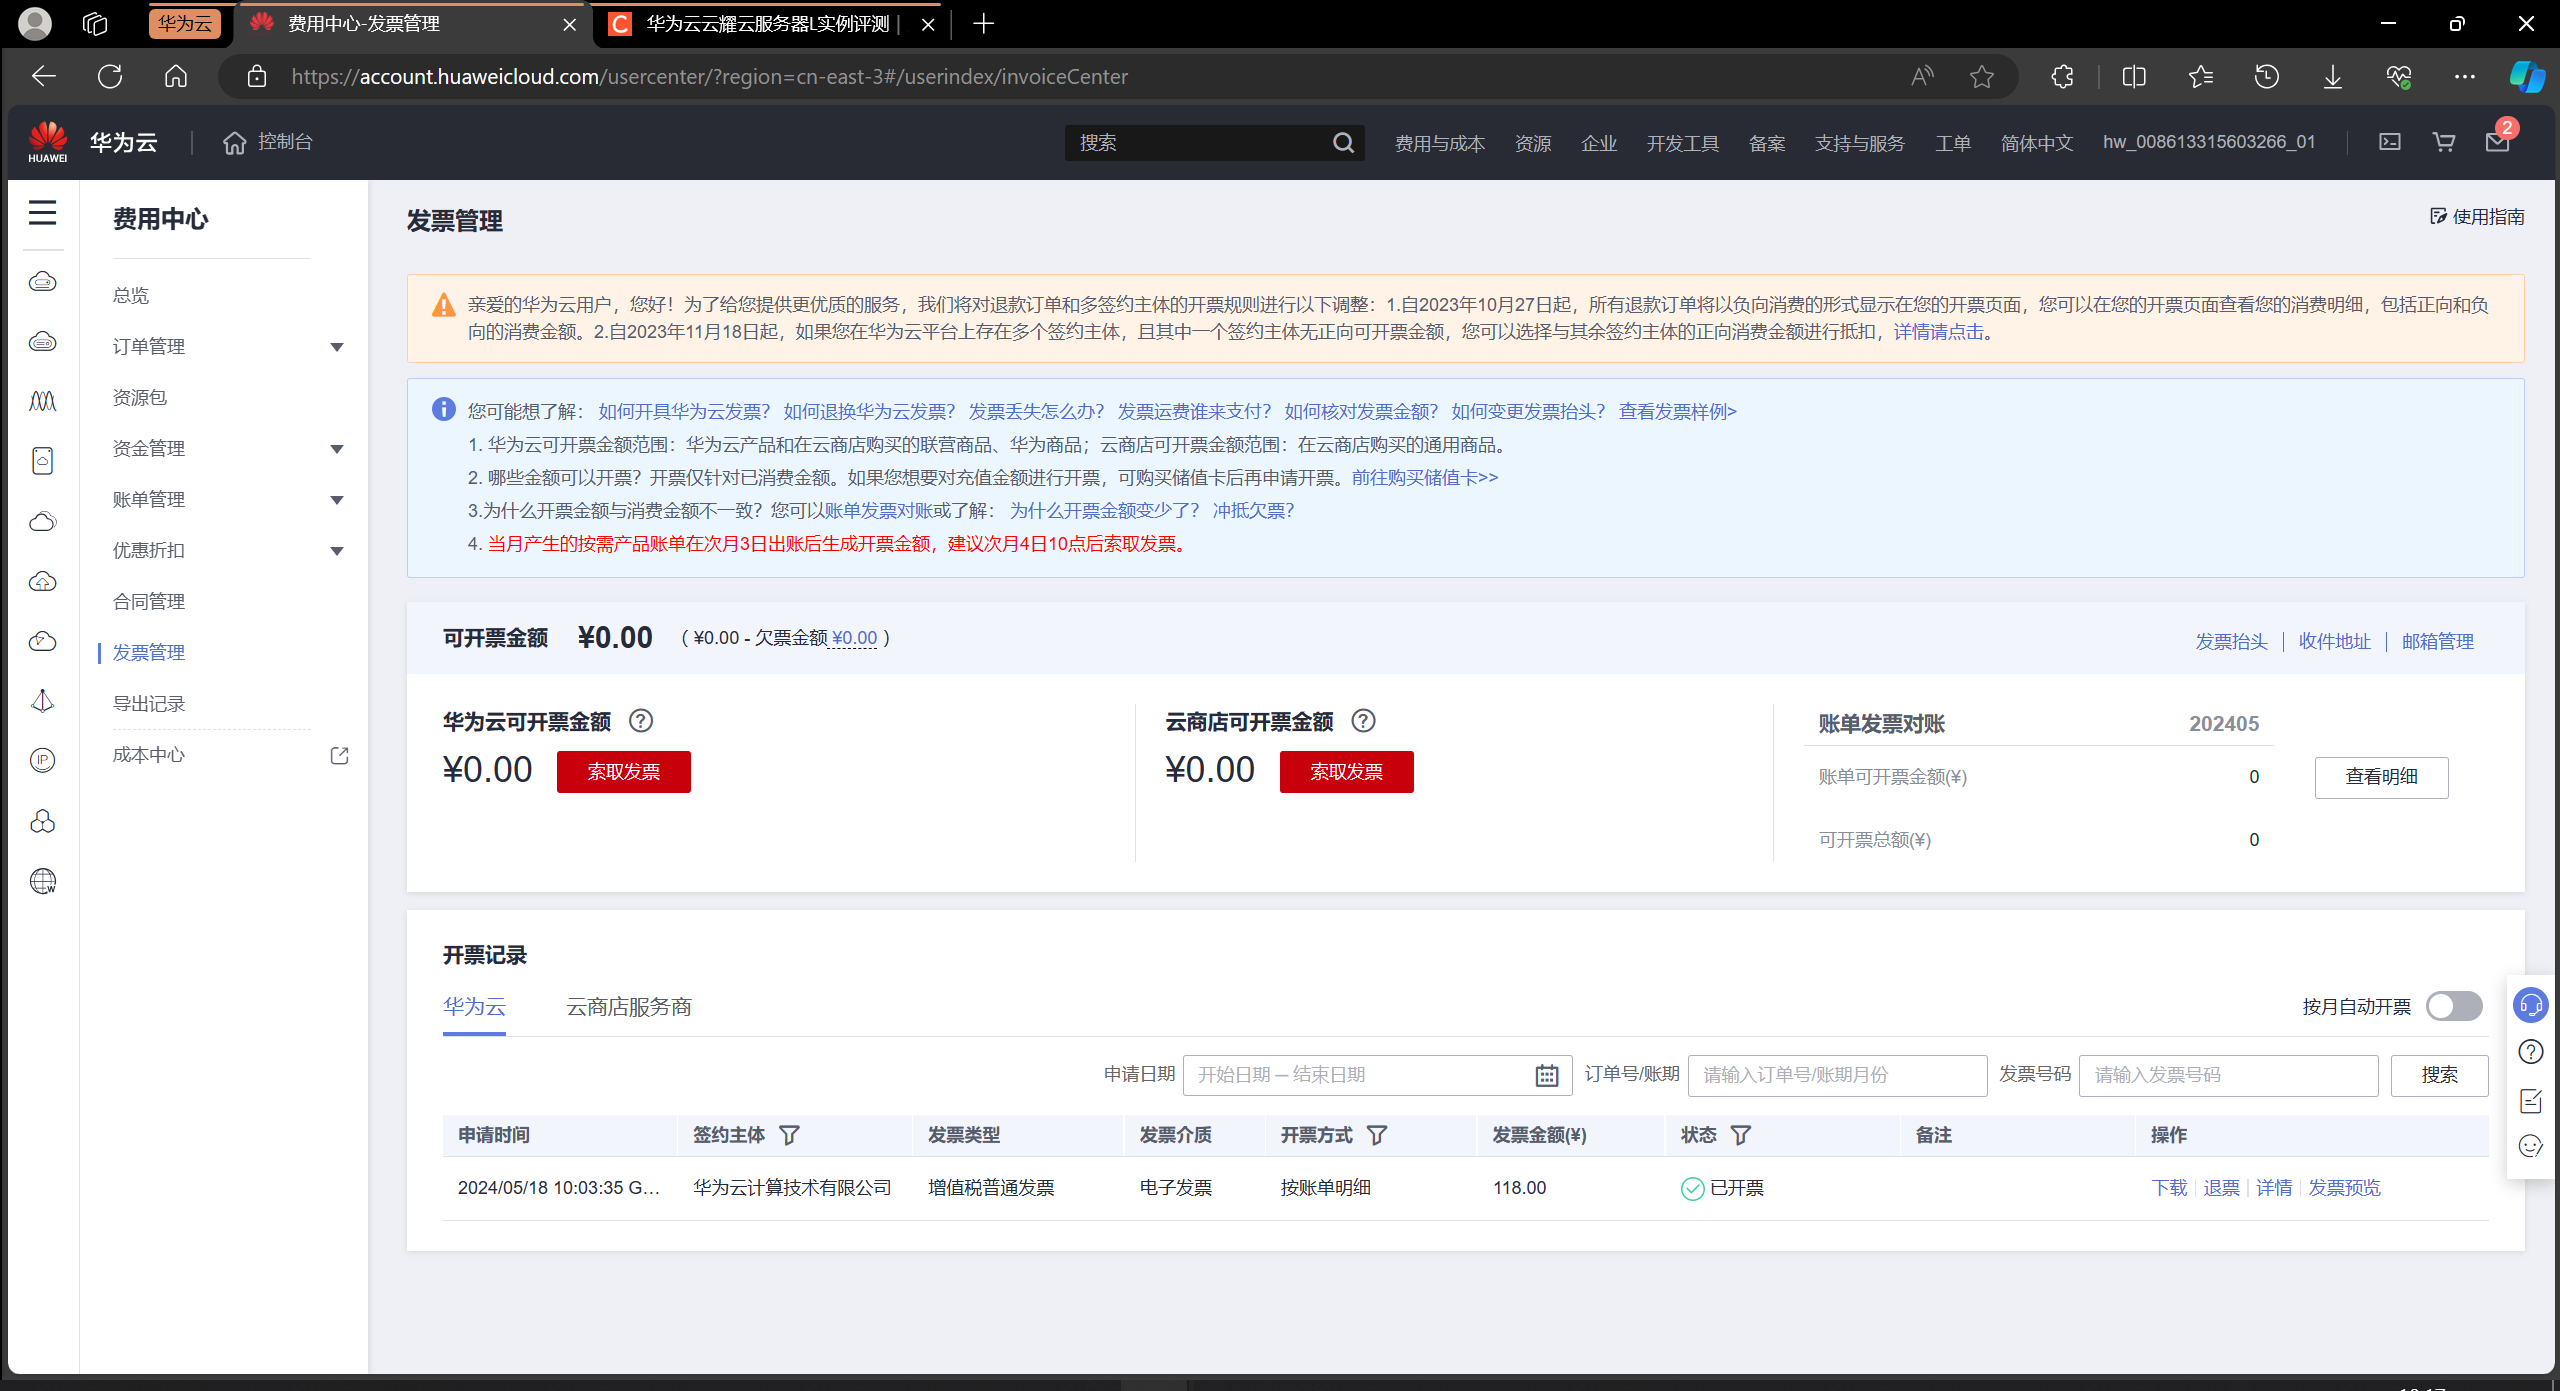
Task: Open the CloudShell terminal icon
Action: (2390, 142)
